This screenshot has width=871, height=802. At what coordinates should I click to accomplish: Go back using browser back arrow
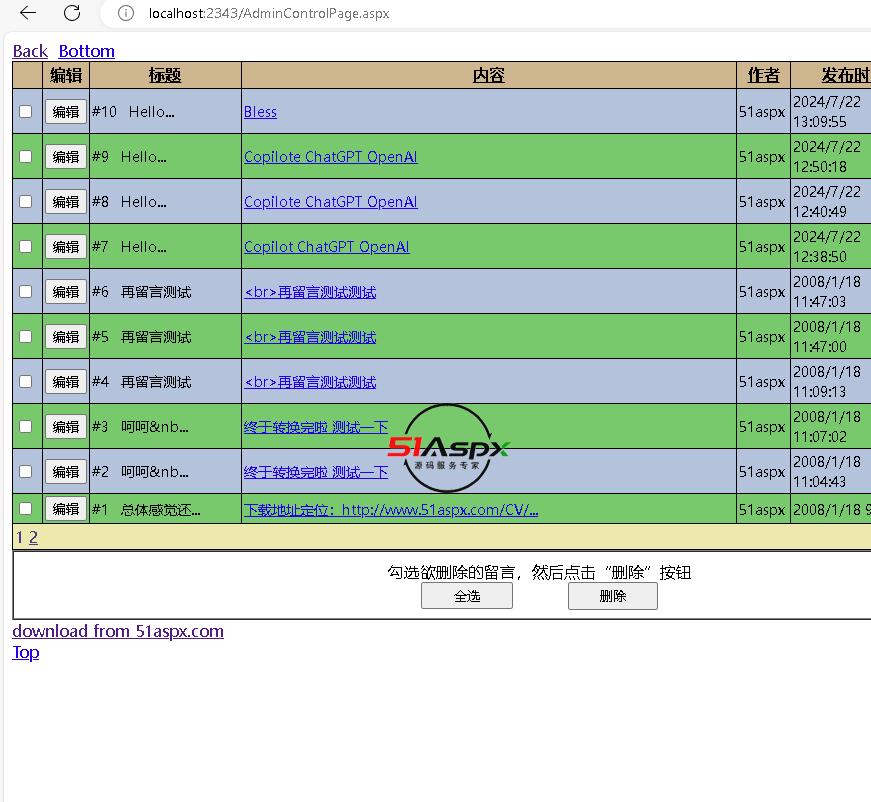[27, 13]
